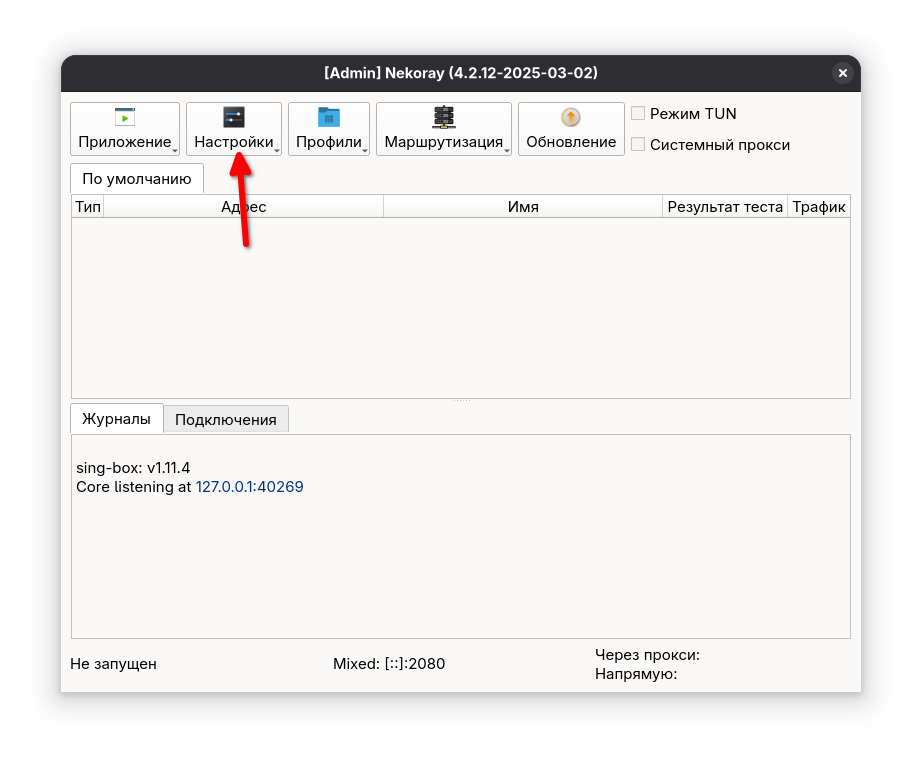Open the Маршрутизация server rack icon
Image resolution: width=922 pixels, height=759 pixels.
(x=444, y=117)
